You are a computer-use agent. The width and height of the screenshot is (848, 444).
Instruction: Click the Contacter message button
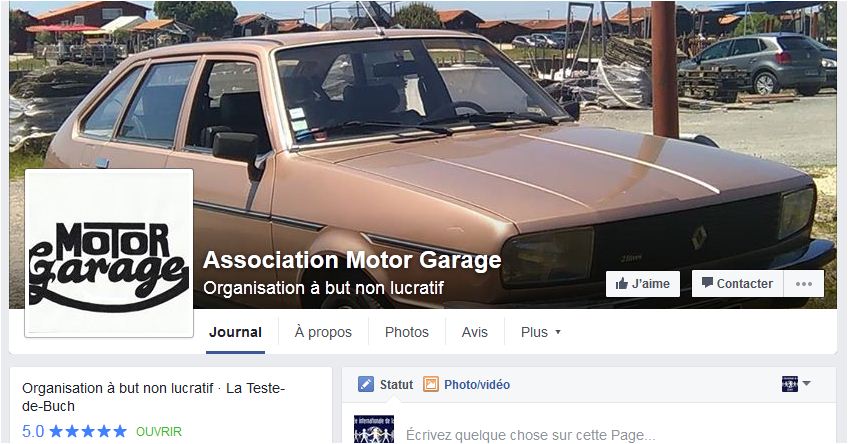point(737,283)
